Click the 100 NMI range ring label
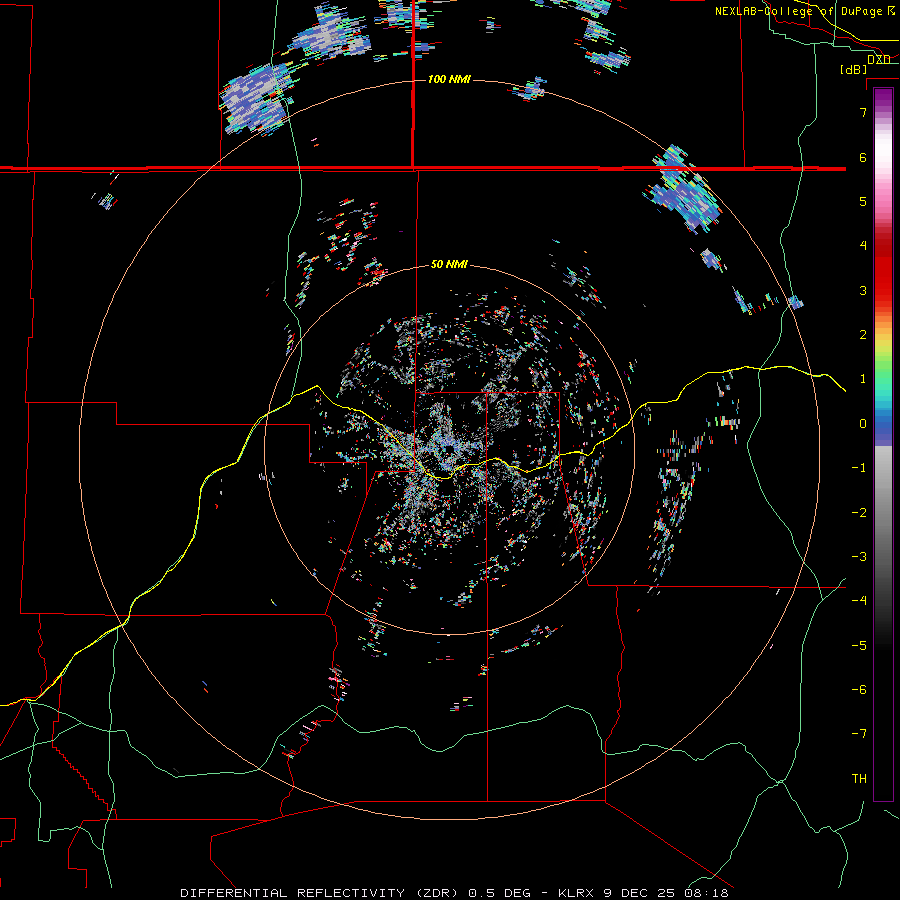This screenshot has width=900, height=900. pos(449,79)
